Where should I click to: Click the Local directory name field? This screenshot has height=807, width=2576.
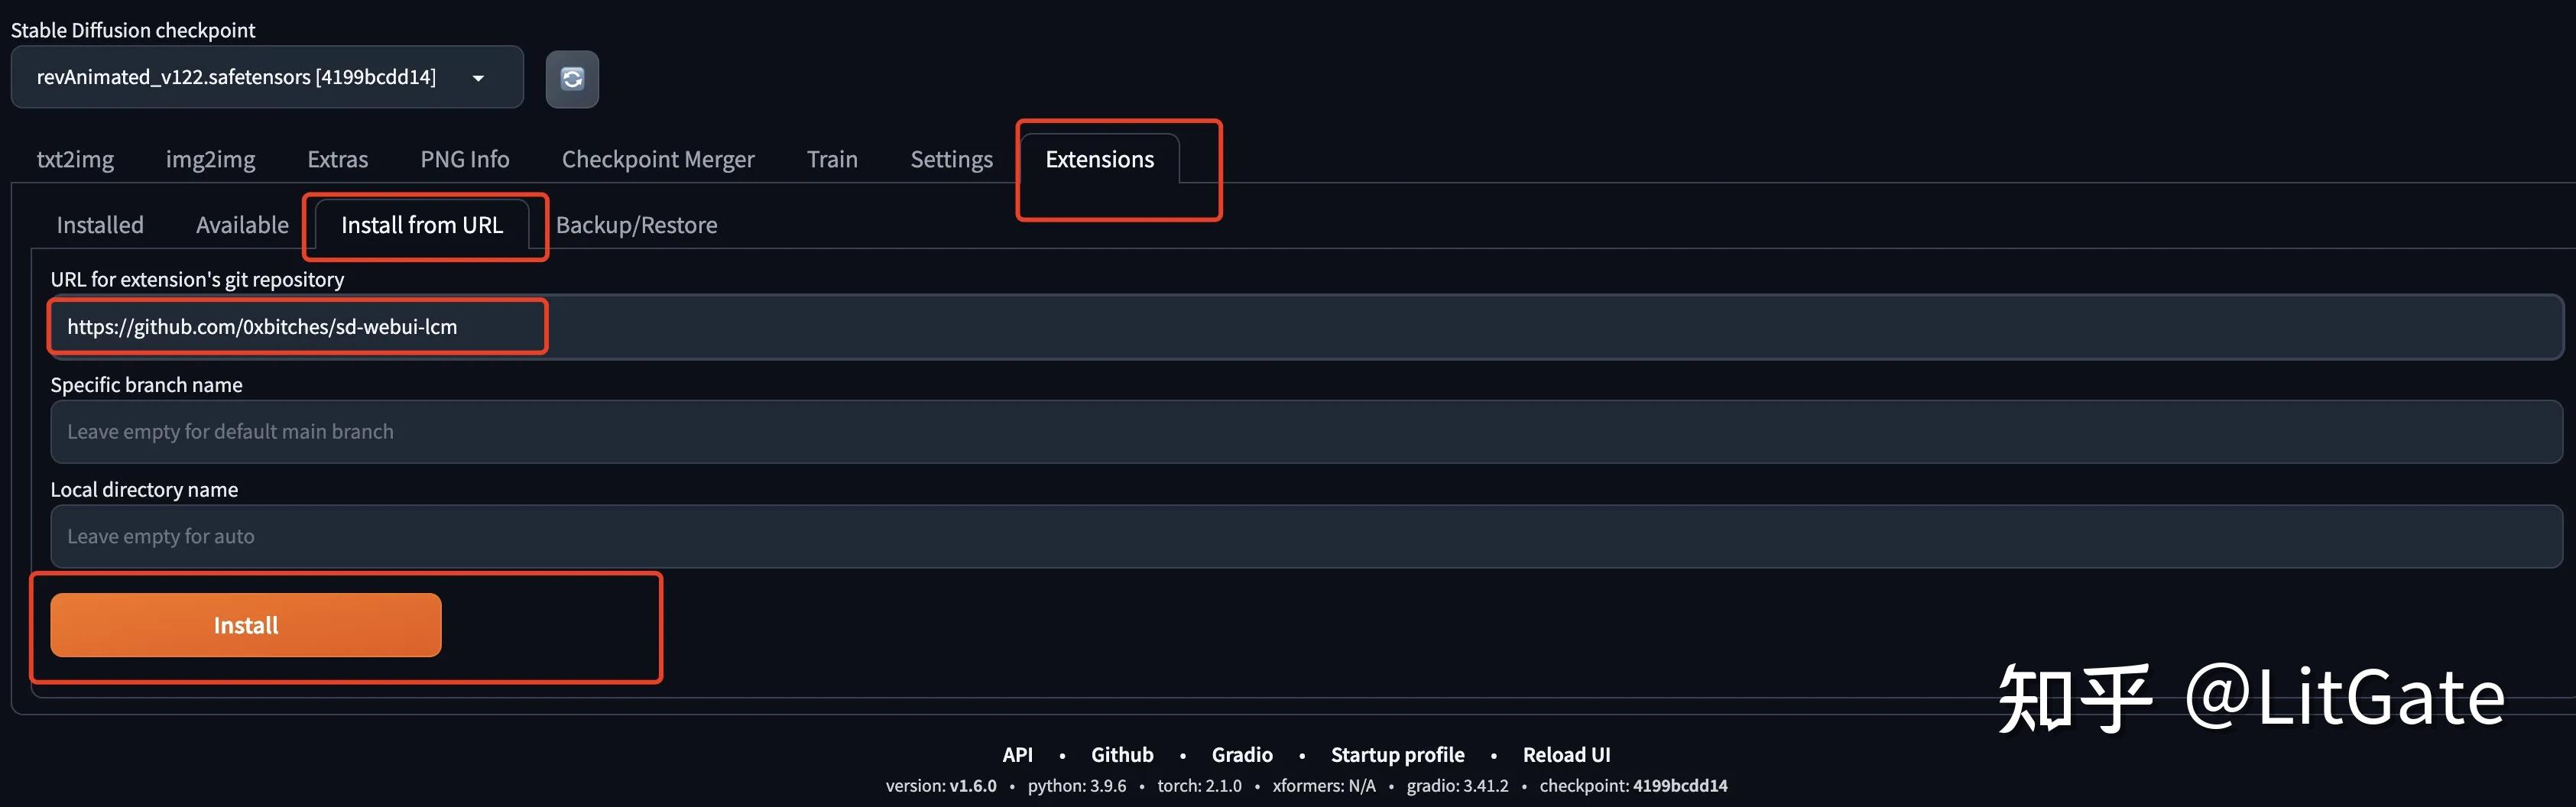[1300, 537]
